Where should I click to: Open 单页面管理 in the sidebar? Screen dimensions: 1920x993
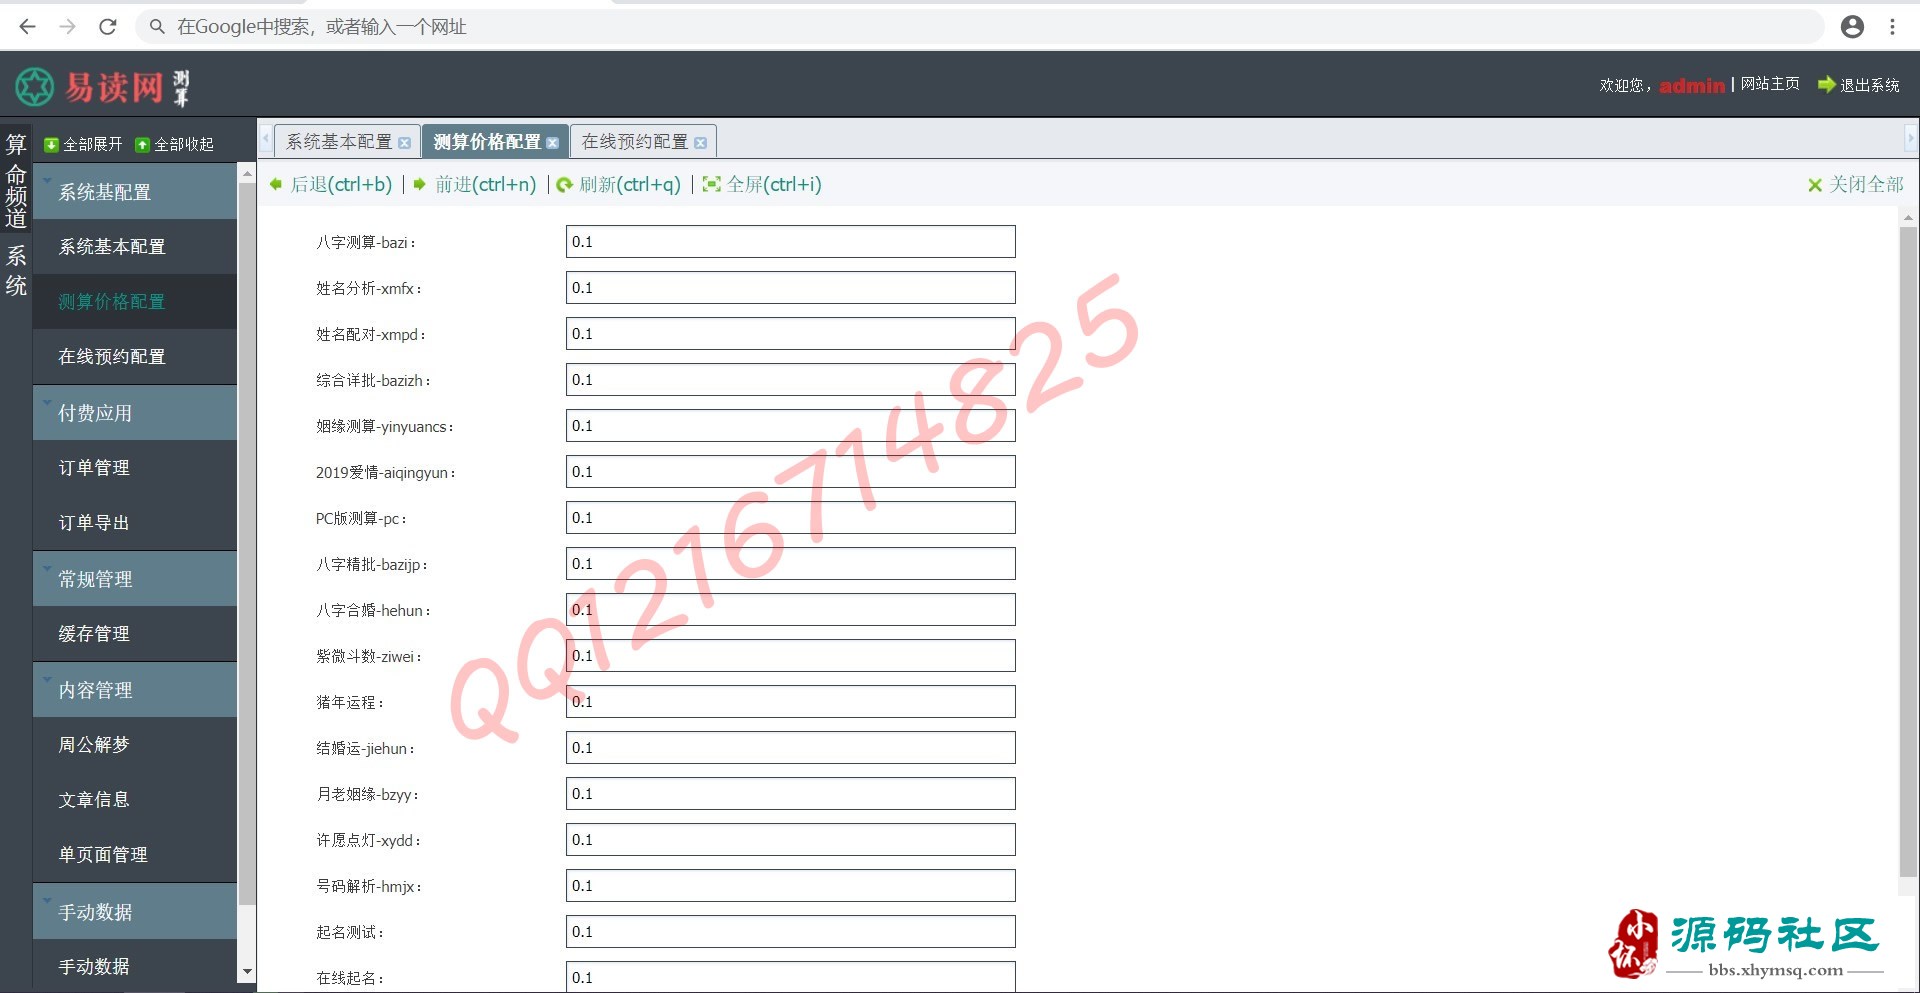point(134,855)
